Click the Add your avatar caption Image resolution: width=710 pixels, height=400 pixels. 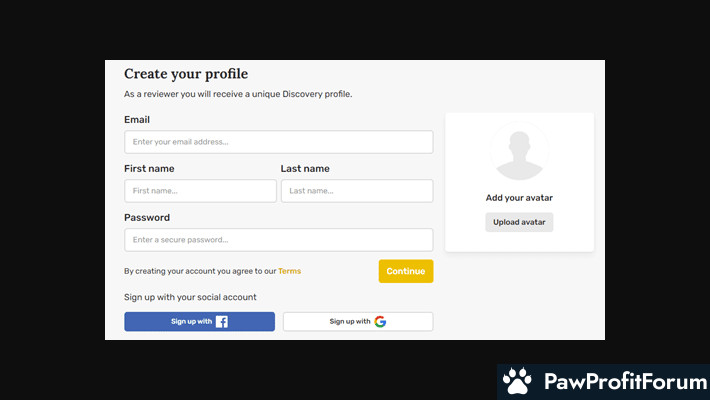tap(519, 198)
